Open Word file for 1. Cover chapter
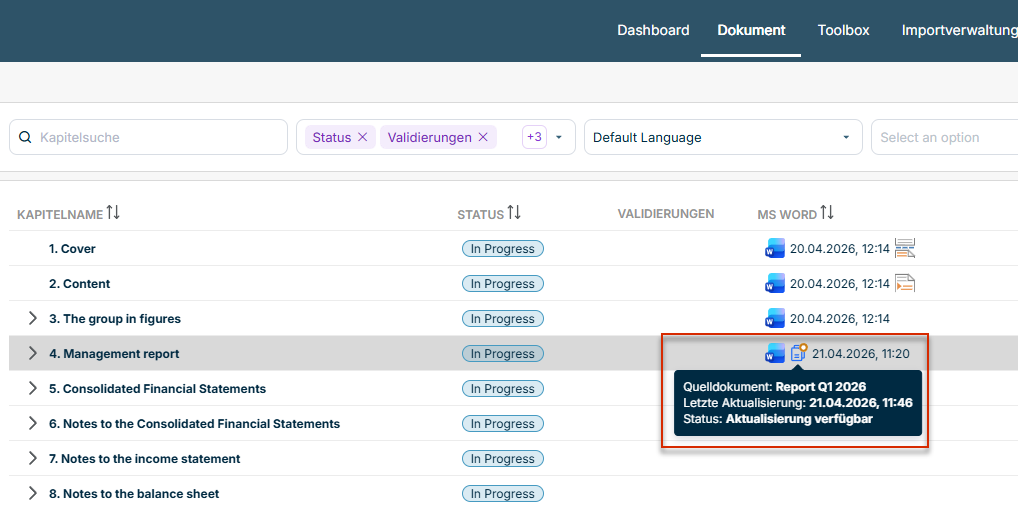 (775, 249)
